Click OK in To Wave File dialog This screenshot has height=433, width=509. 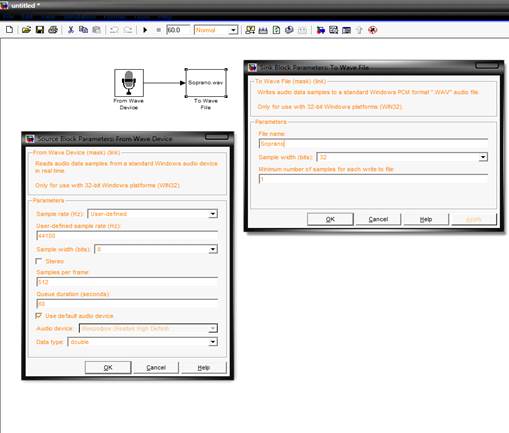330,219
